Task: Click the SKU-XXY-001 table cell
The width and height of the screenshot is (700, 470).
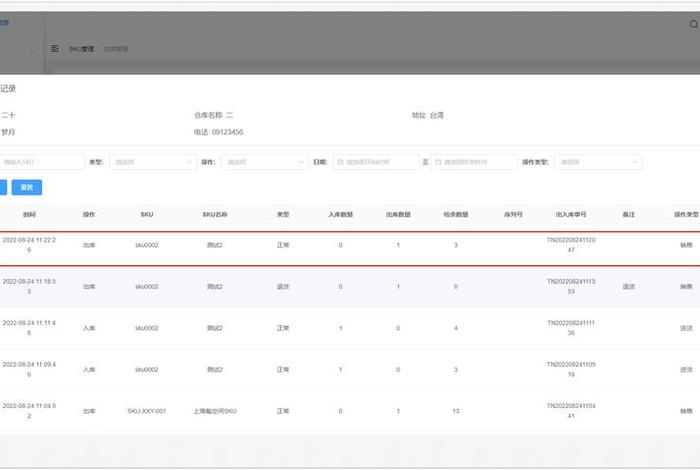Action: [x=146, y=411]
